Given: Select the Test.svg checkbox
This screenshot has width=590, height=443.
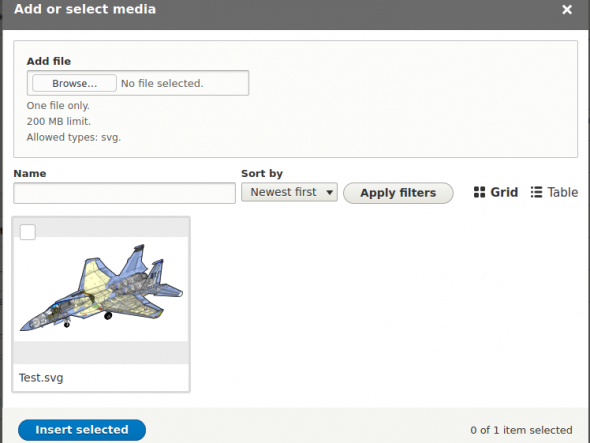Looking at the screenshot, I should pos(28,232).
